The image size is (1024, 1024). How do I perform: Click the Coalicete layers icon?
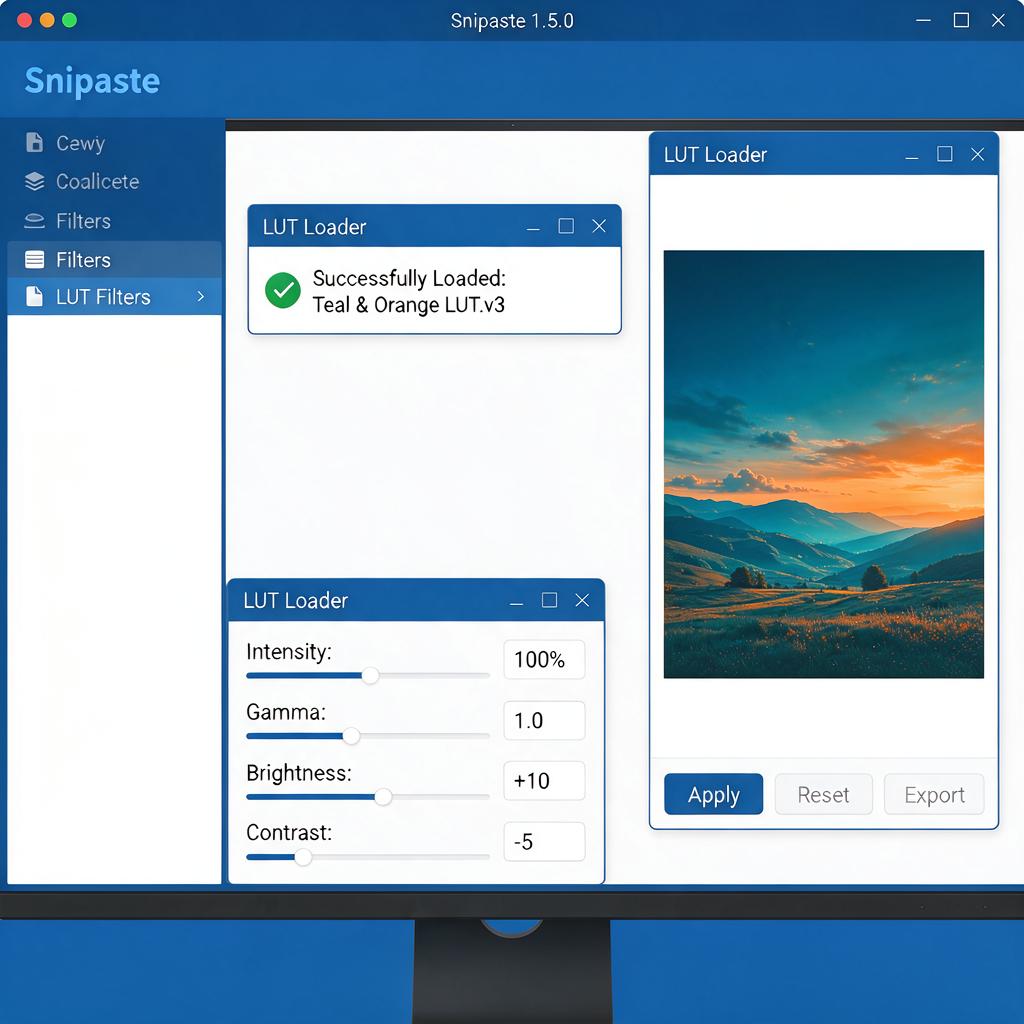pyautogui.click(x=35, y=182)
